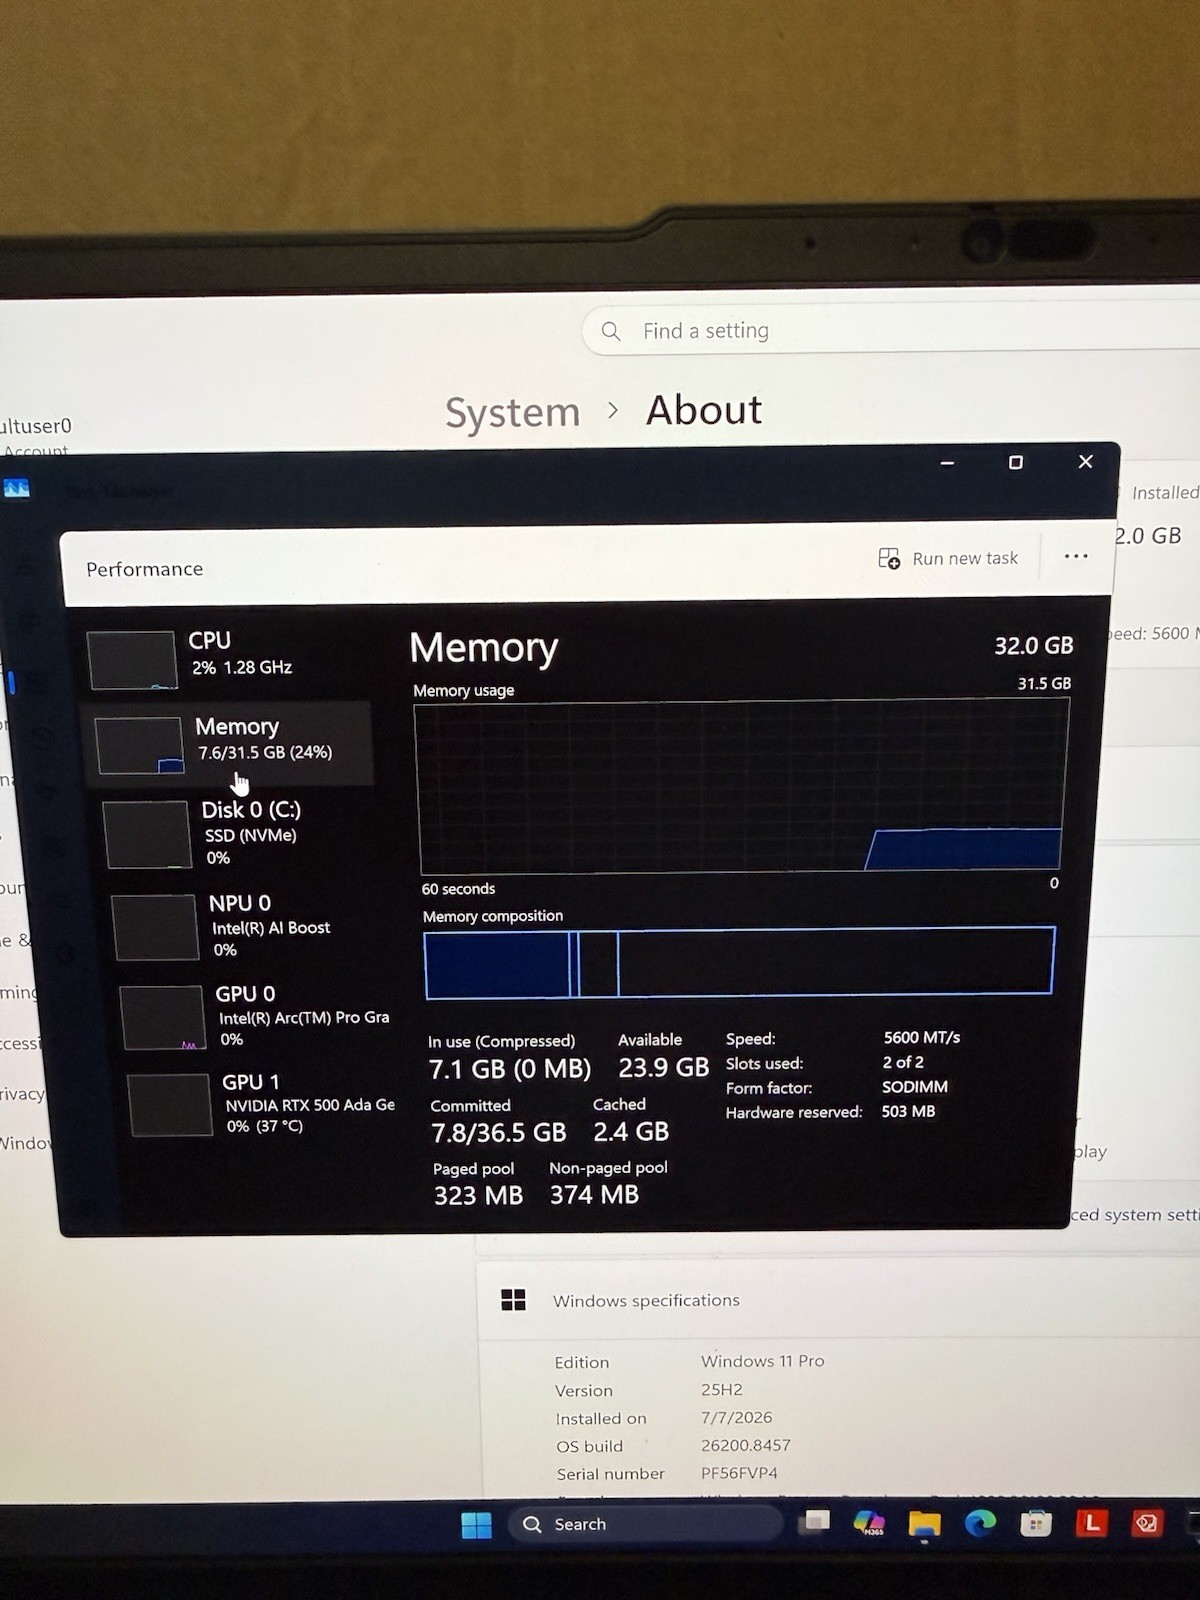This screenshot has height=1600, width=1200.
Task: Click the Windows specifications logo icon
Action: [x=513, y=1299]
